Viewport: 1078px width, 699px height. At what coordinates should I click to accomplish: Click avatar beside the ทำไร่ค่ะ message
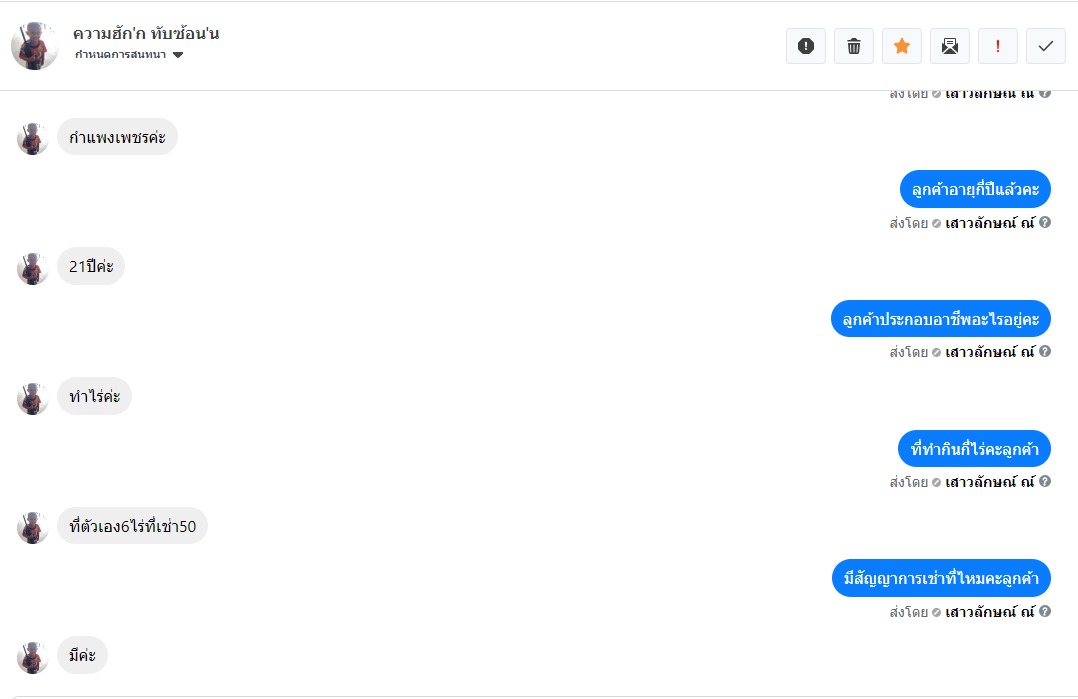pyautogui.click(x=33, y=398)
